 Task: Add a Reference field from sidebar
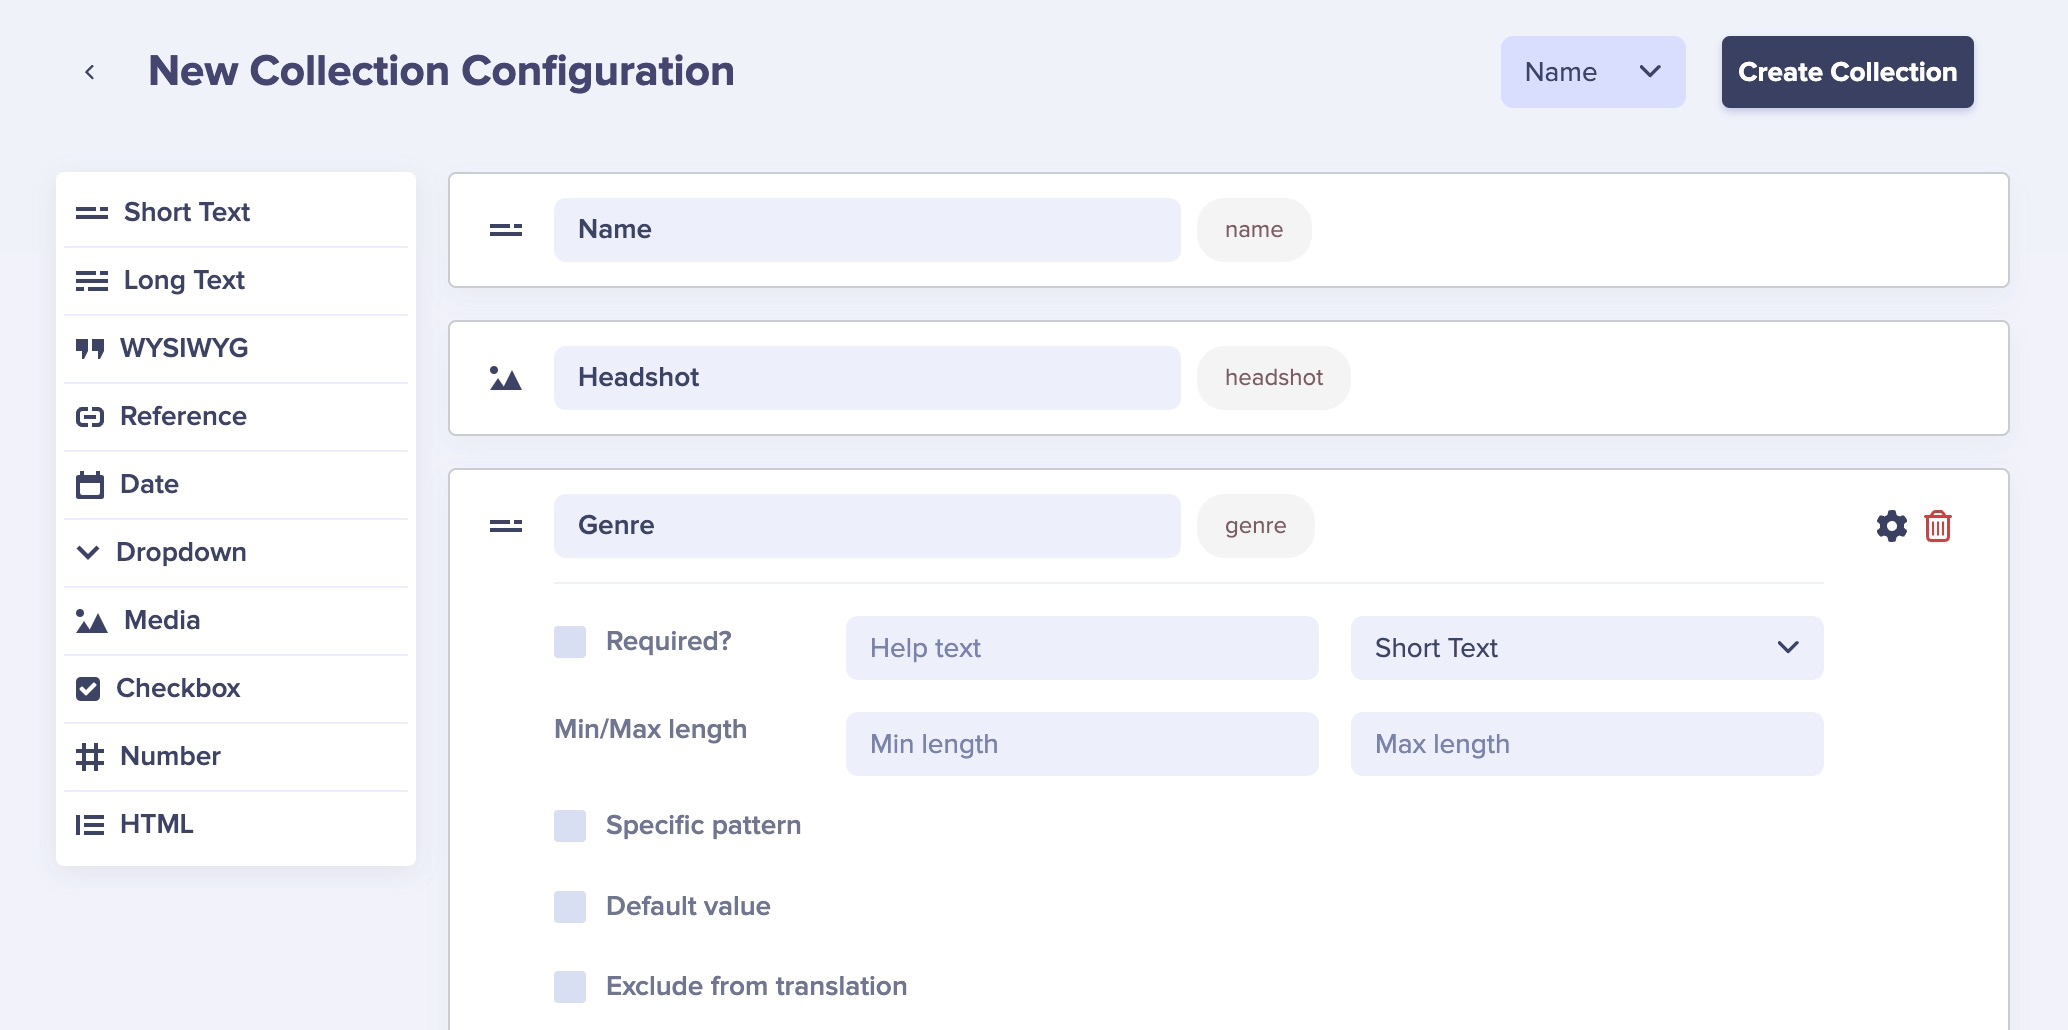(182, 416)
